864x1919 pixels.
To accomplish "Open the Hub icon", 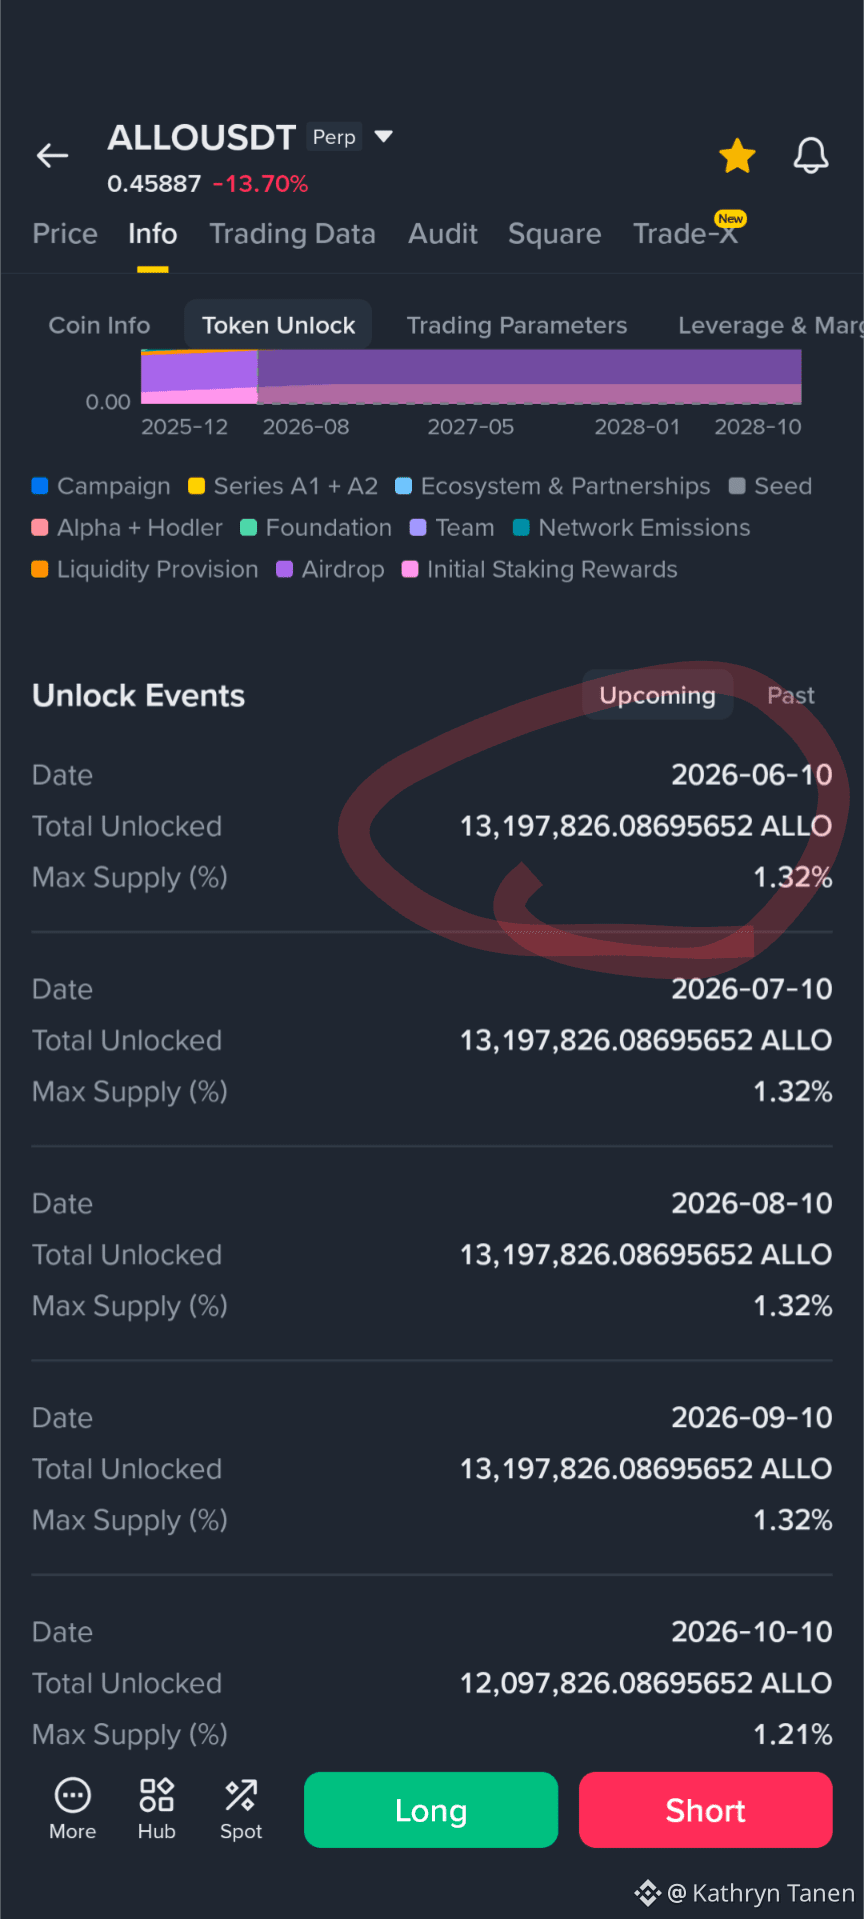I will pyautogui.click(x=157, y=1796).
